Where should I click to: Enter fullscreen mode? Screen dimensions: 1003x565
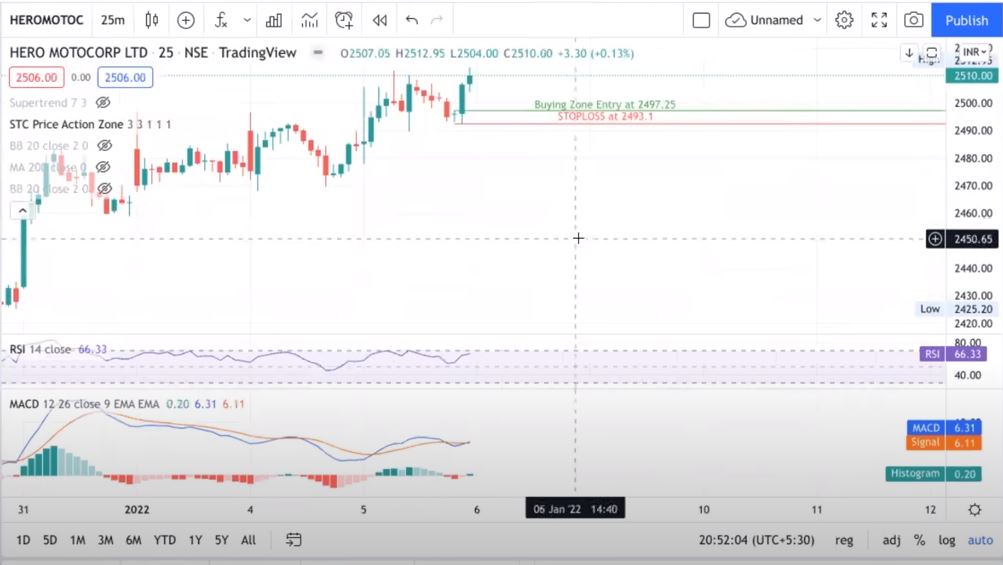pos(879,20)
